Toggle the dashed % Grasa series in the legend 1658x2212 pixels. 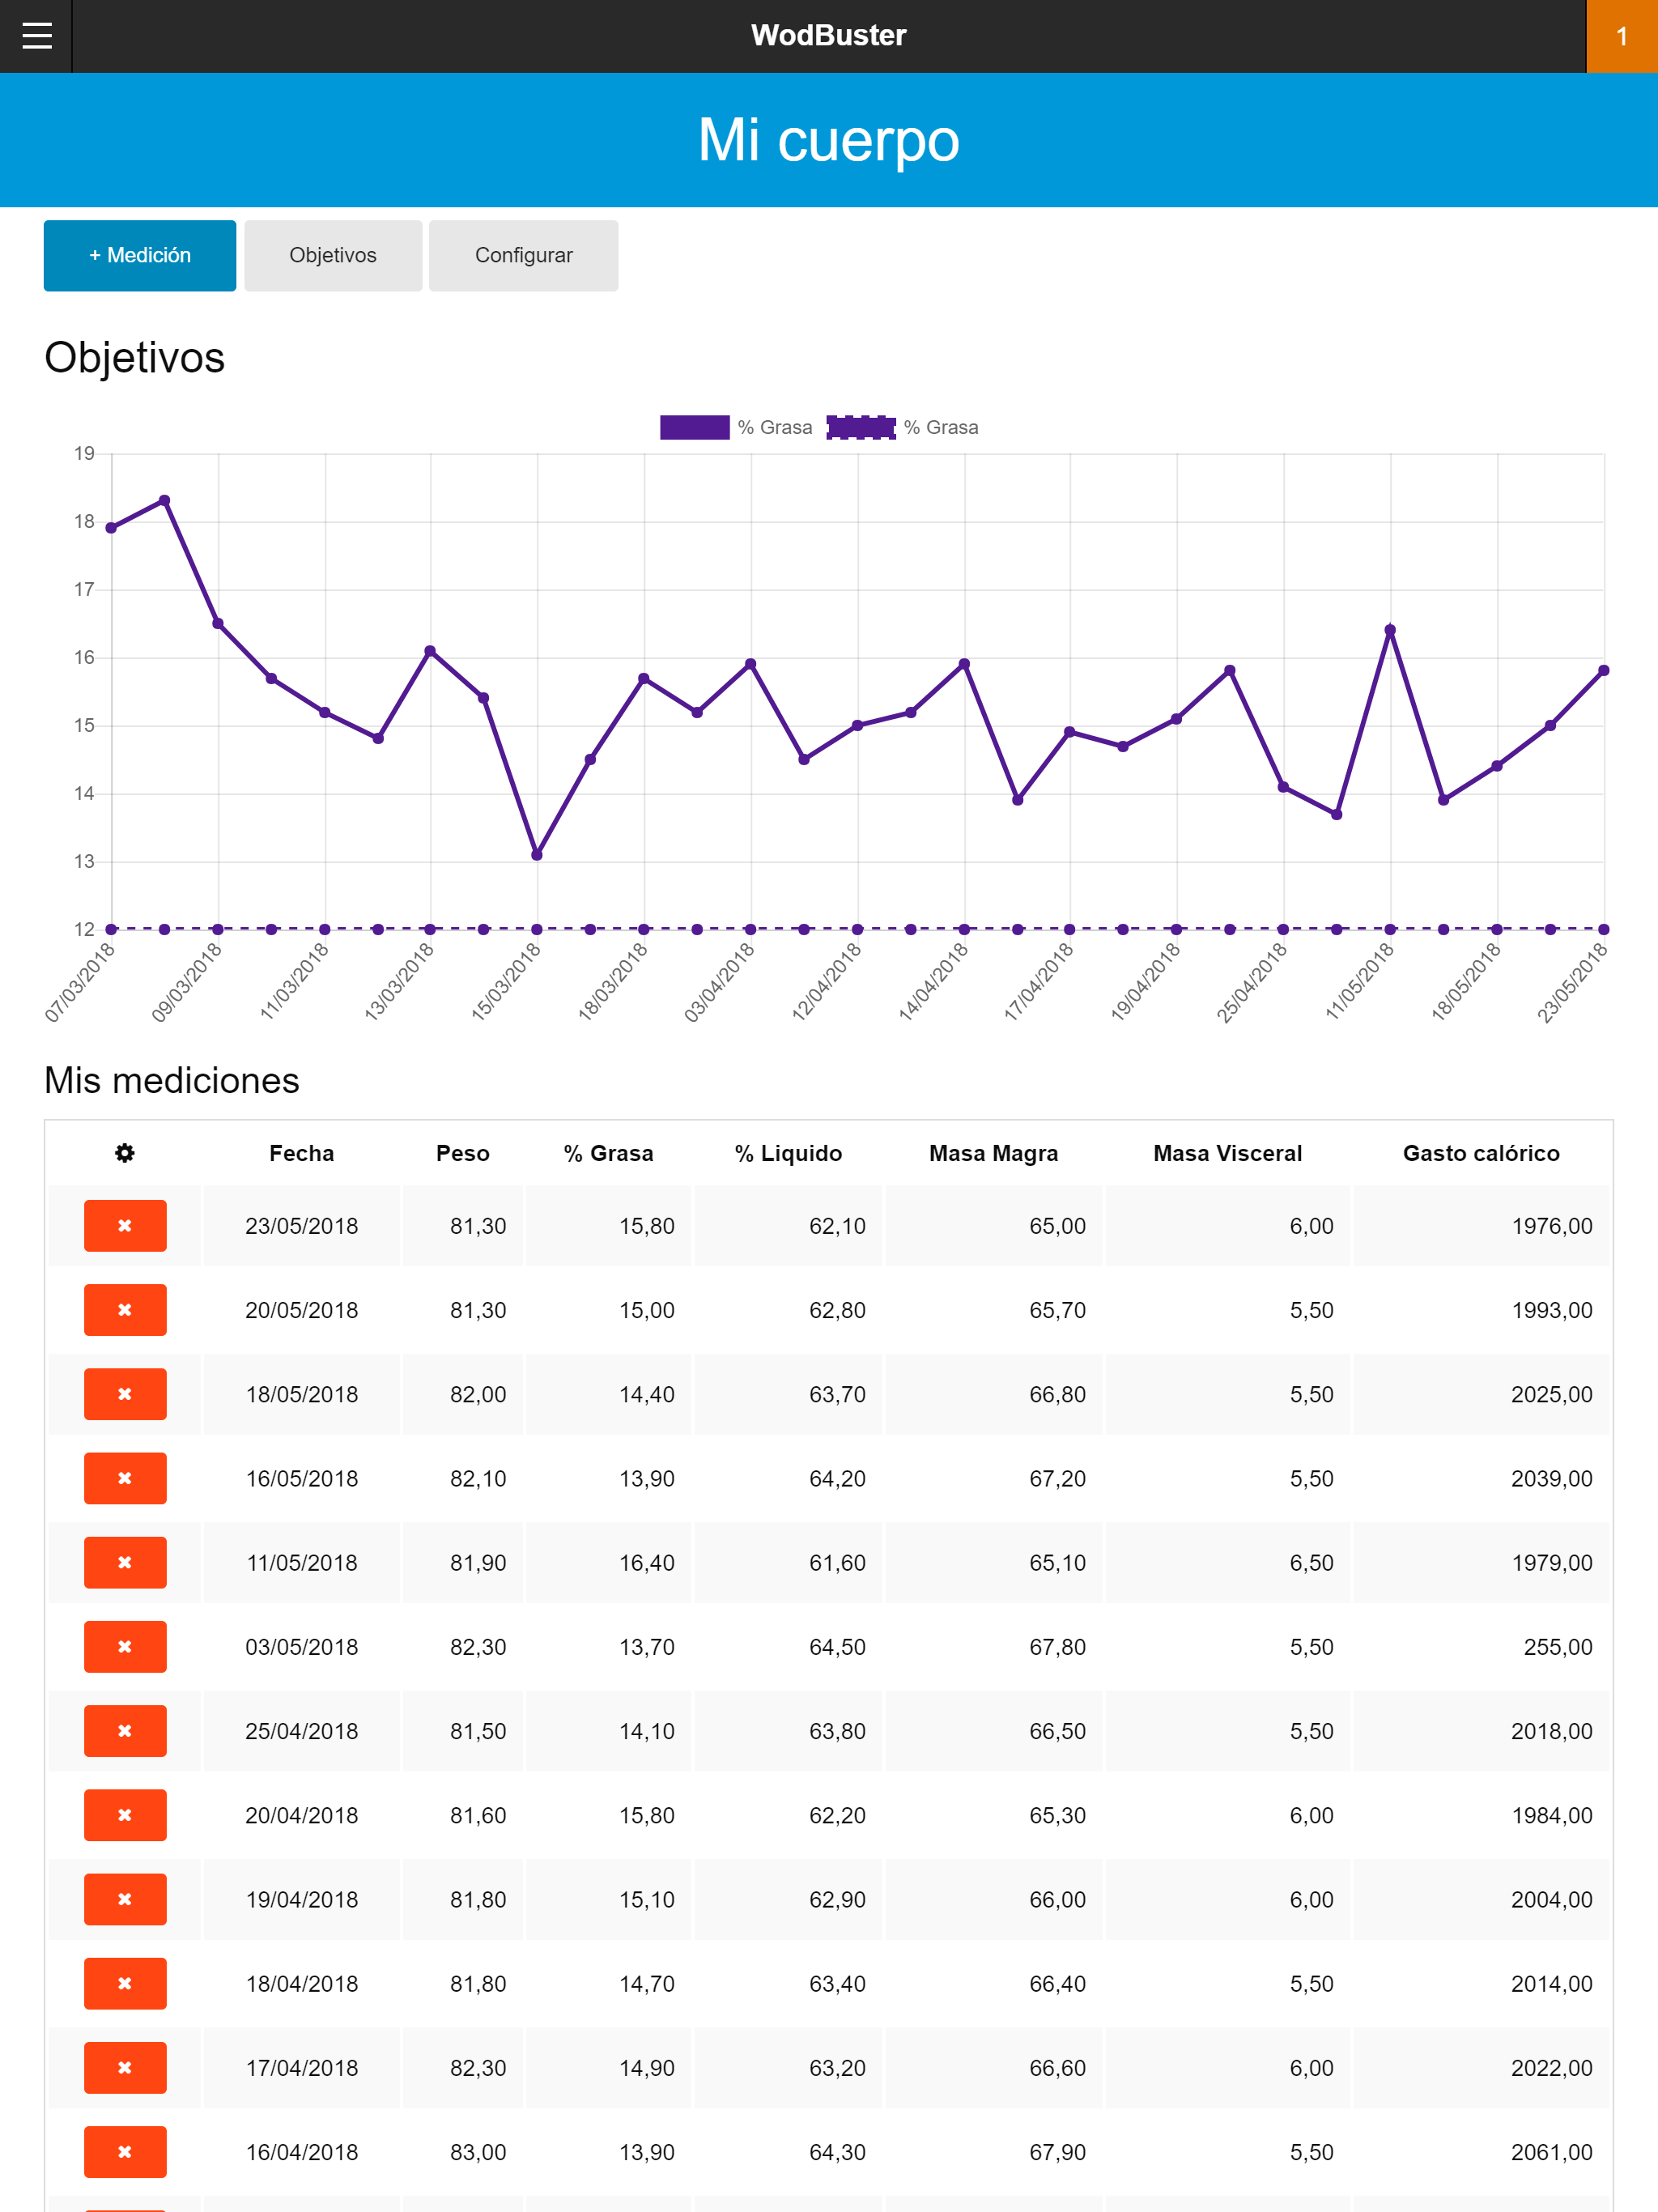[941, 427]
